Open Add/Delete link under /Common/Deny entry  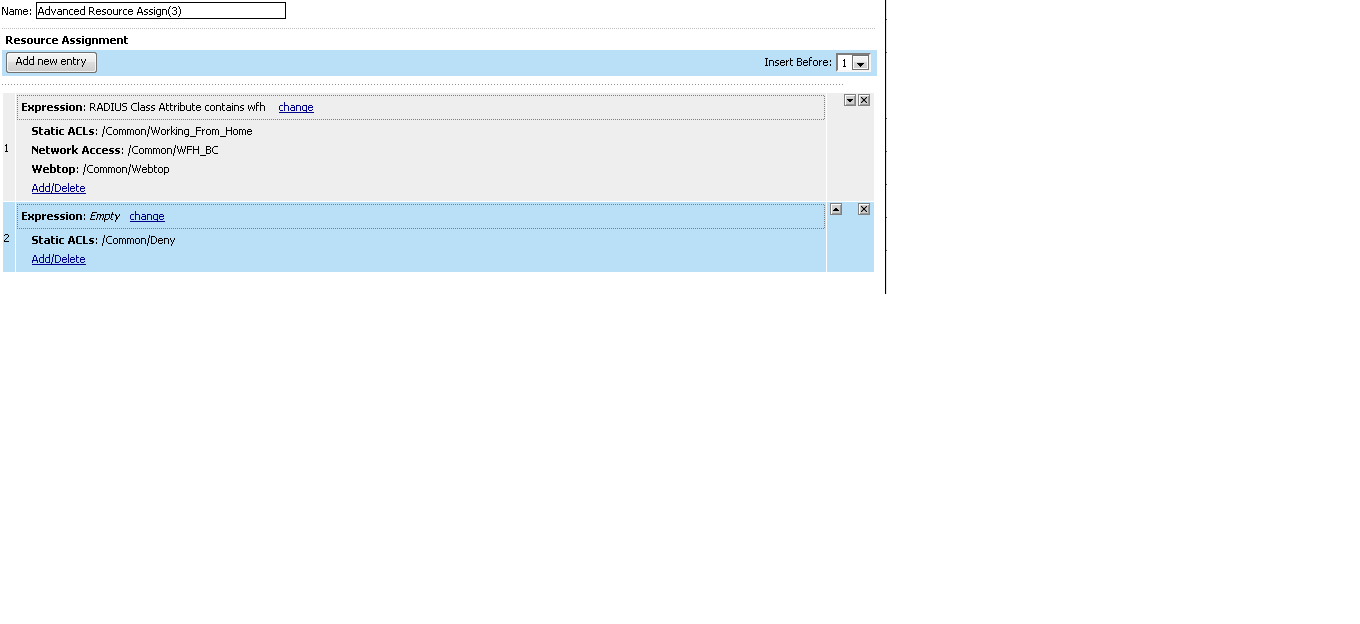click(x=57, y=258)
